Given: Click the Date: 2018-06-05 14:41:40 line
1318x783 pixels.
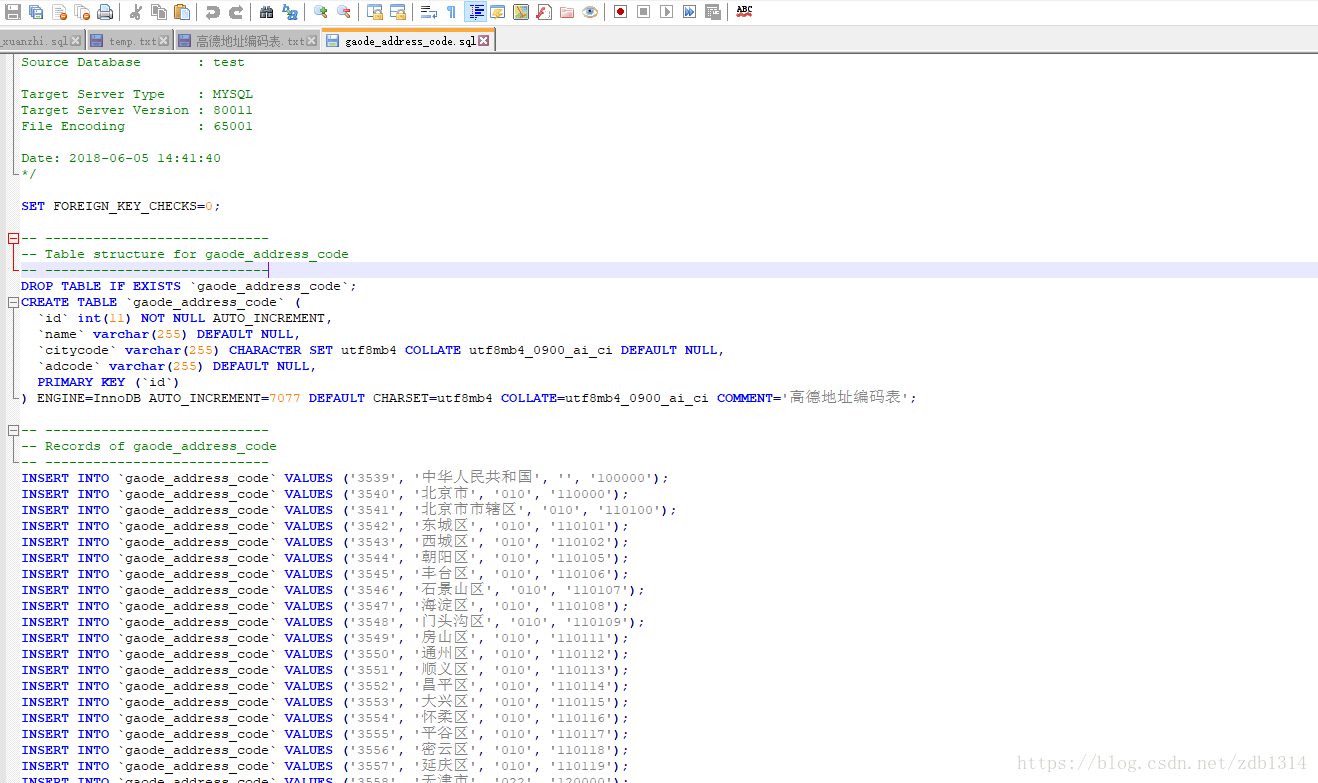Looking at the screenshot, I should [121, 158].
